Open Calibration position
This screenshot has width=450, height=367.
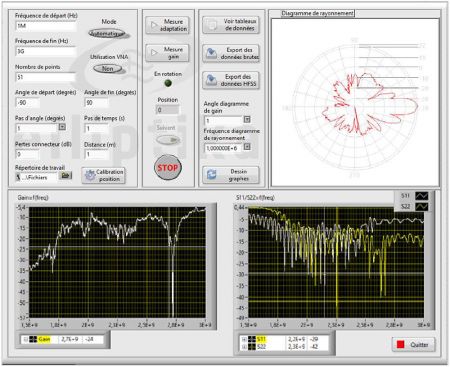103,175
